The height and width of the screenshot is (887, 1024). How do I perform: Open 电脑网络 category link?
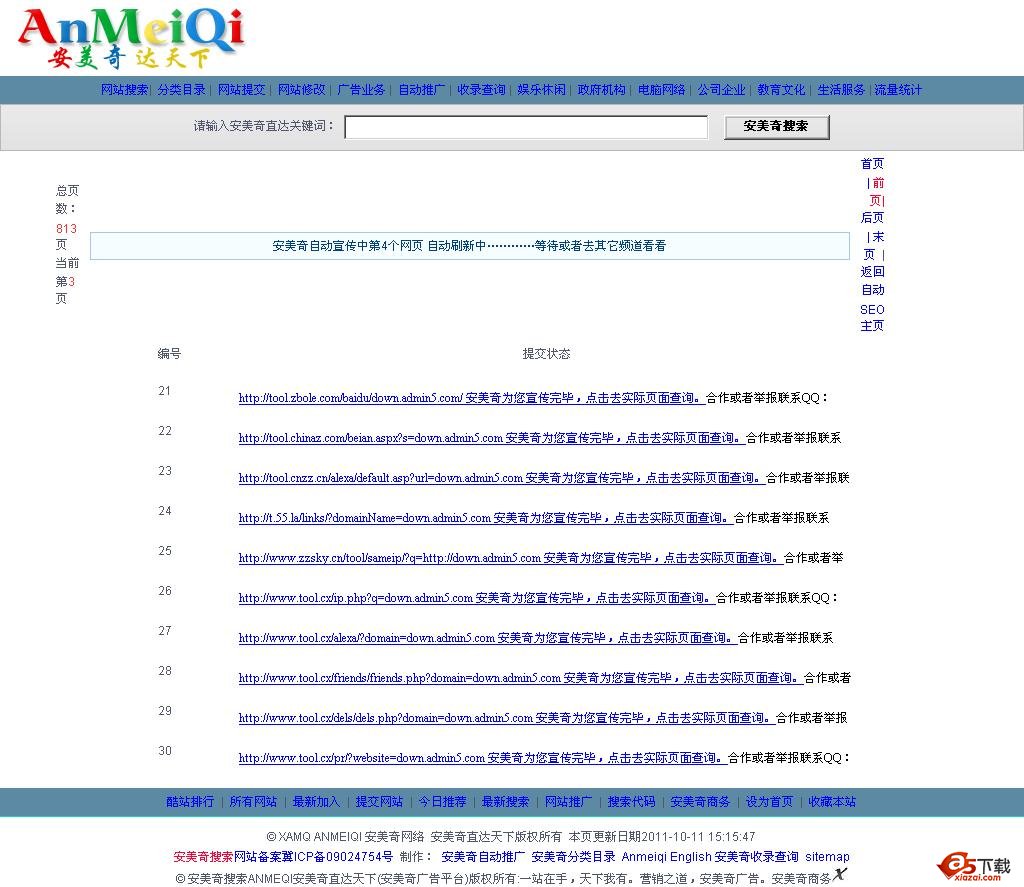point(662,89)
